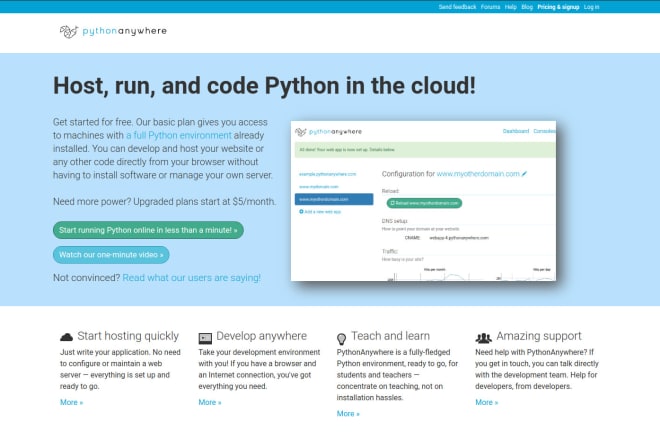
Task: Click the headline 'Host, run, and code Python in the cloud!'
Action: 264,86
